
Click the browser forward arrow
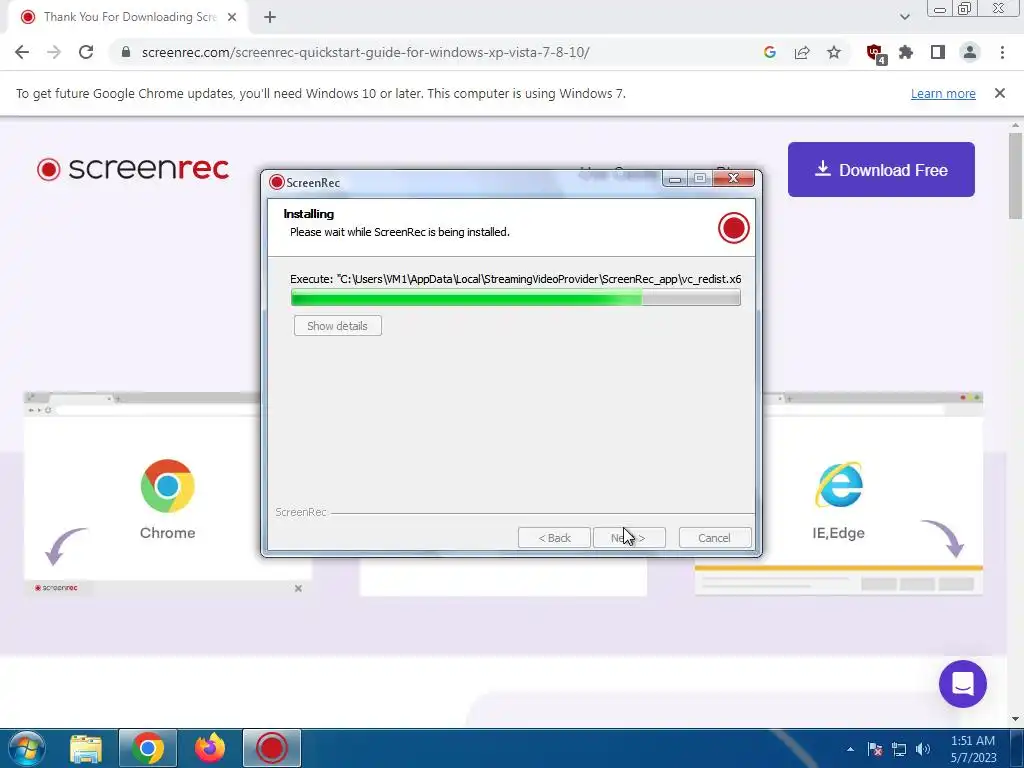point(54,52)
